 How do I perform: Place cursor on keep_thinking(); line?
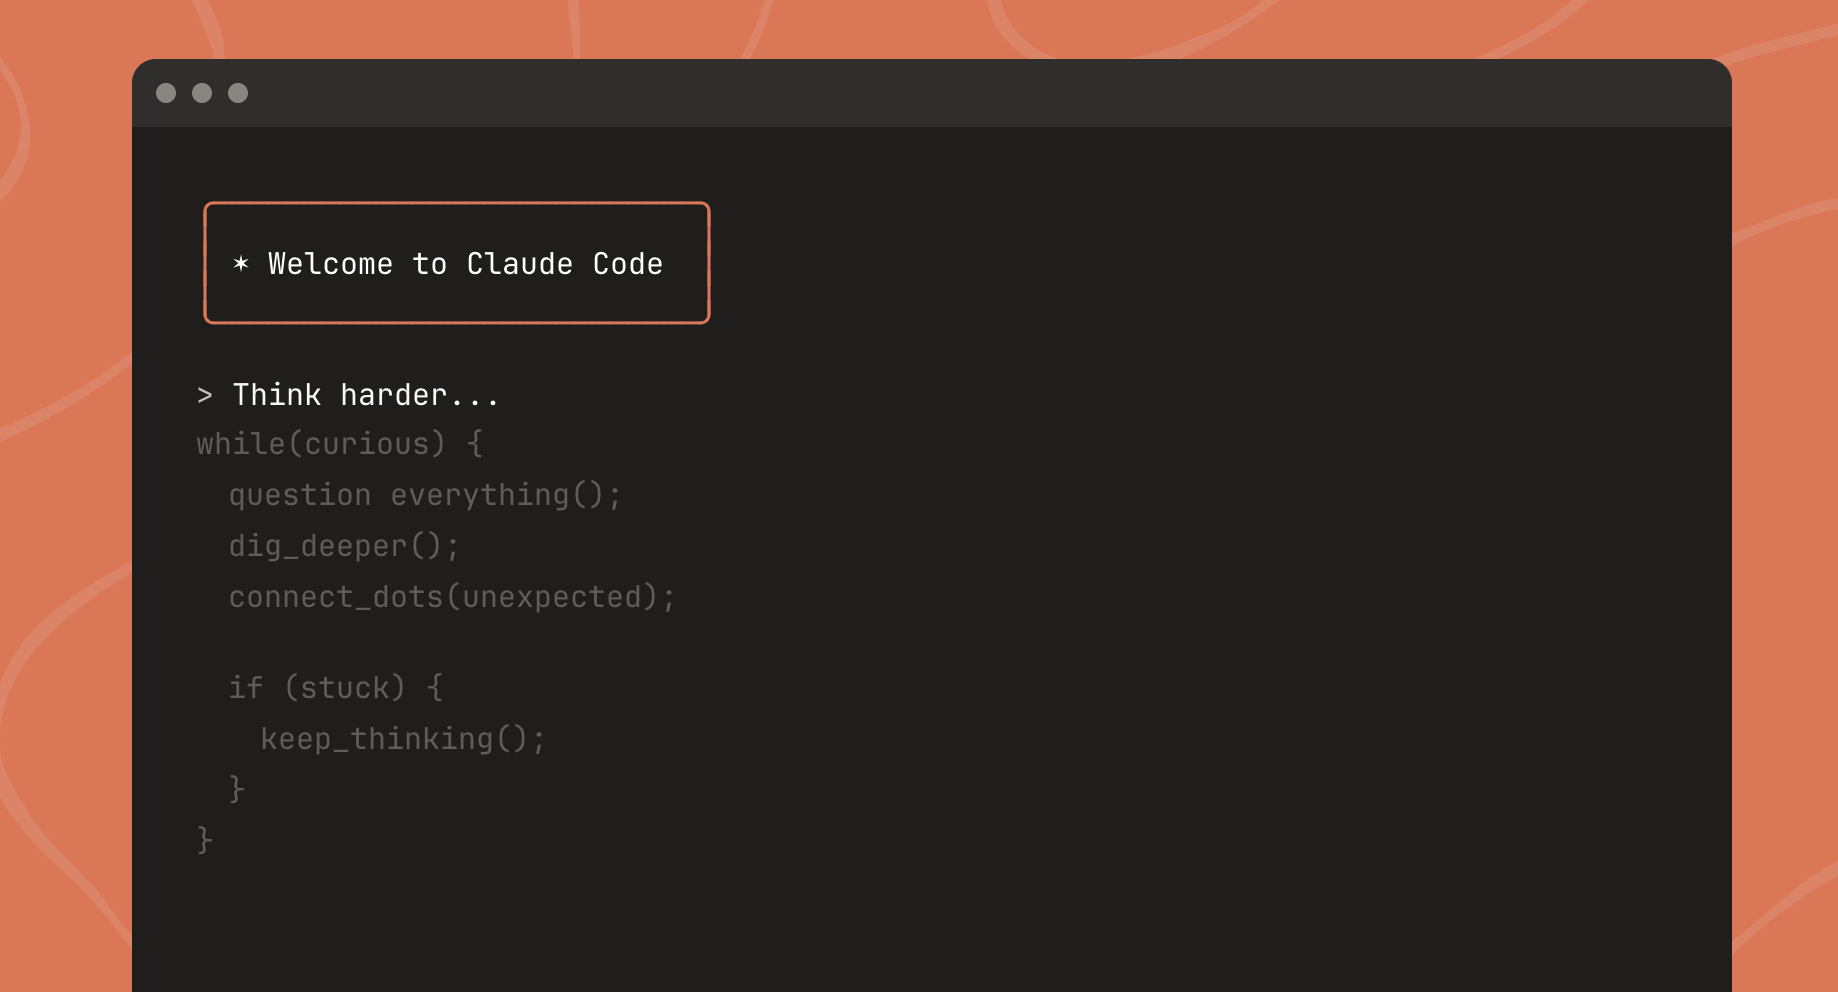pos(402,739)
